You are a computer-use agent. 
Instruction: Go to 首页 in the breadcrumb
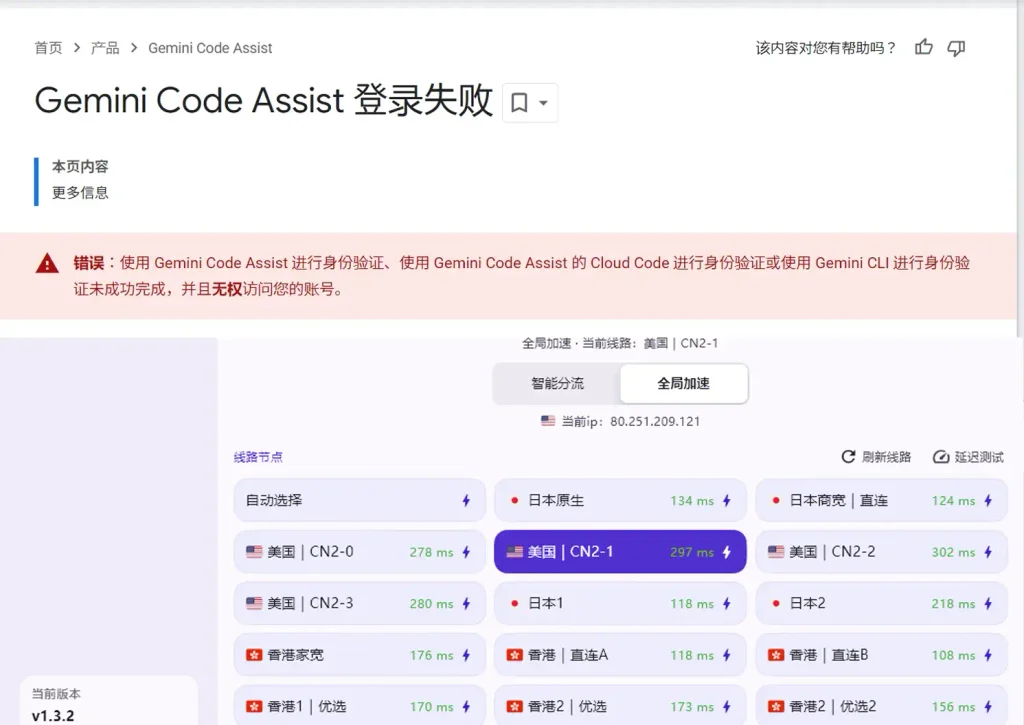(48, 48)
